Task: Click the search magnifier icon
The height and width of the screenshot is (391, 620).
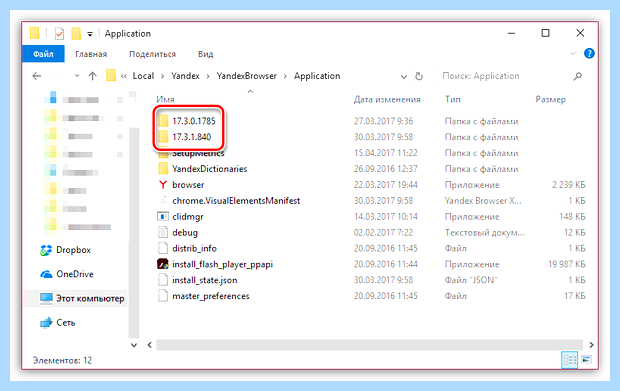Action: coord(578,76)
